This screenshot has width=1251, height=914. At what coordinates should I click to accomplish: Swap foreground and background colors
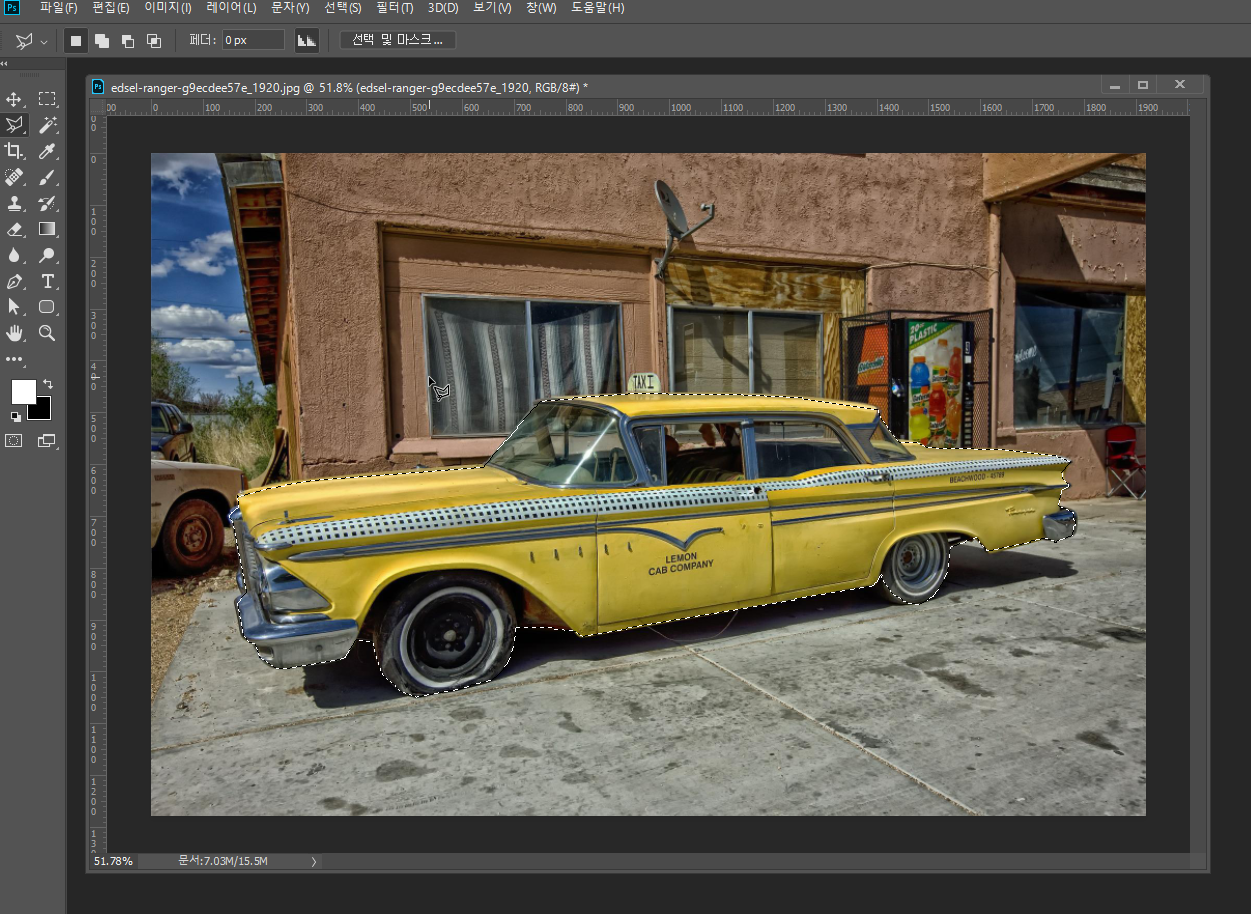point(47,384)
